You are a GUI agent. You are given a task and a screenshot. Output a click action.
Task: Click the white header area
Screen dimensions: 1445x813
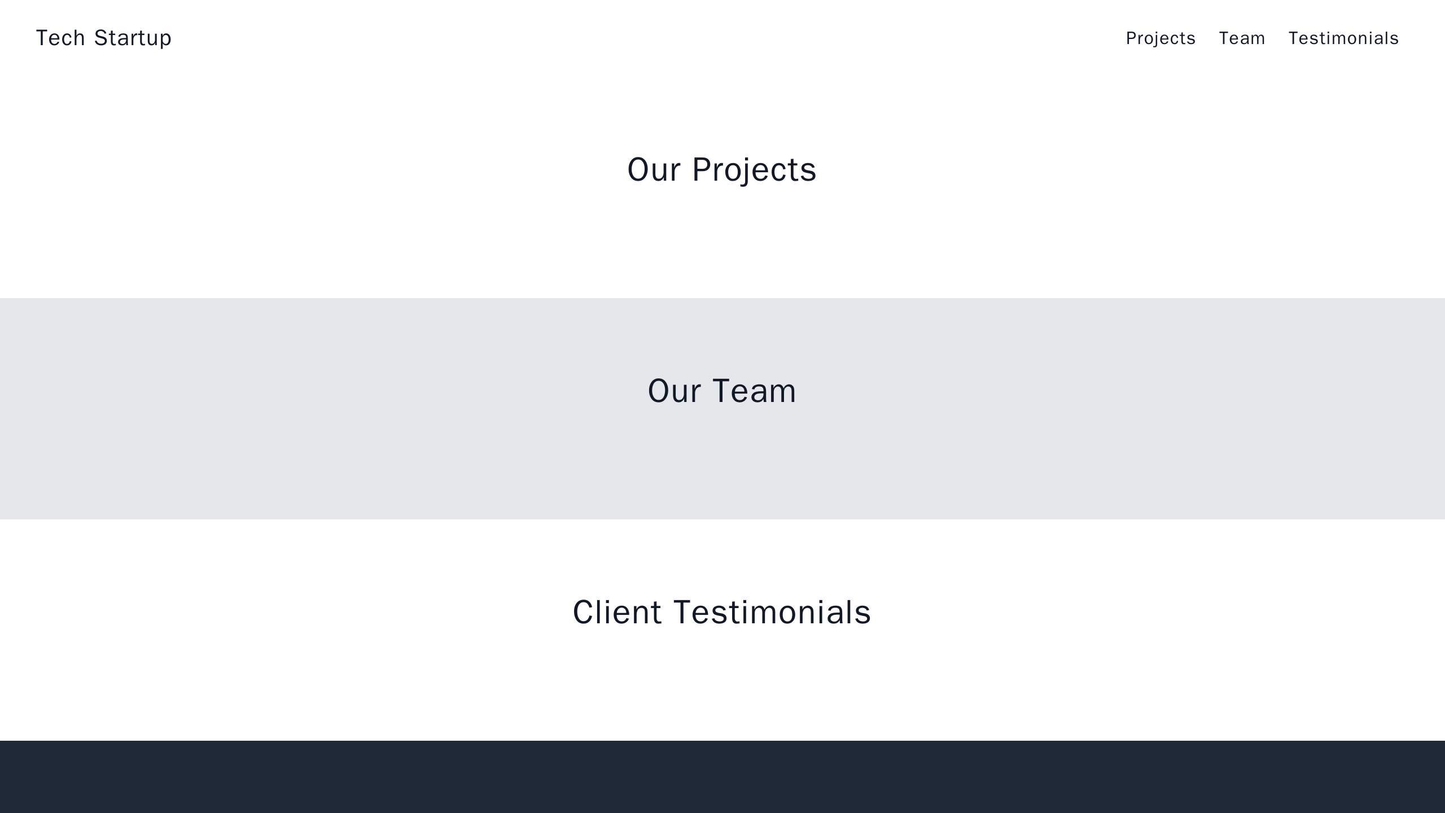[600, 38]
